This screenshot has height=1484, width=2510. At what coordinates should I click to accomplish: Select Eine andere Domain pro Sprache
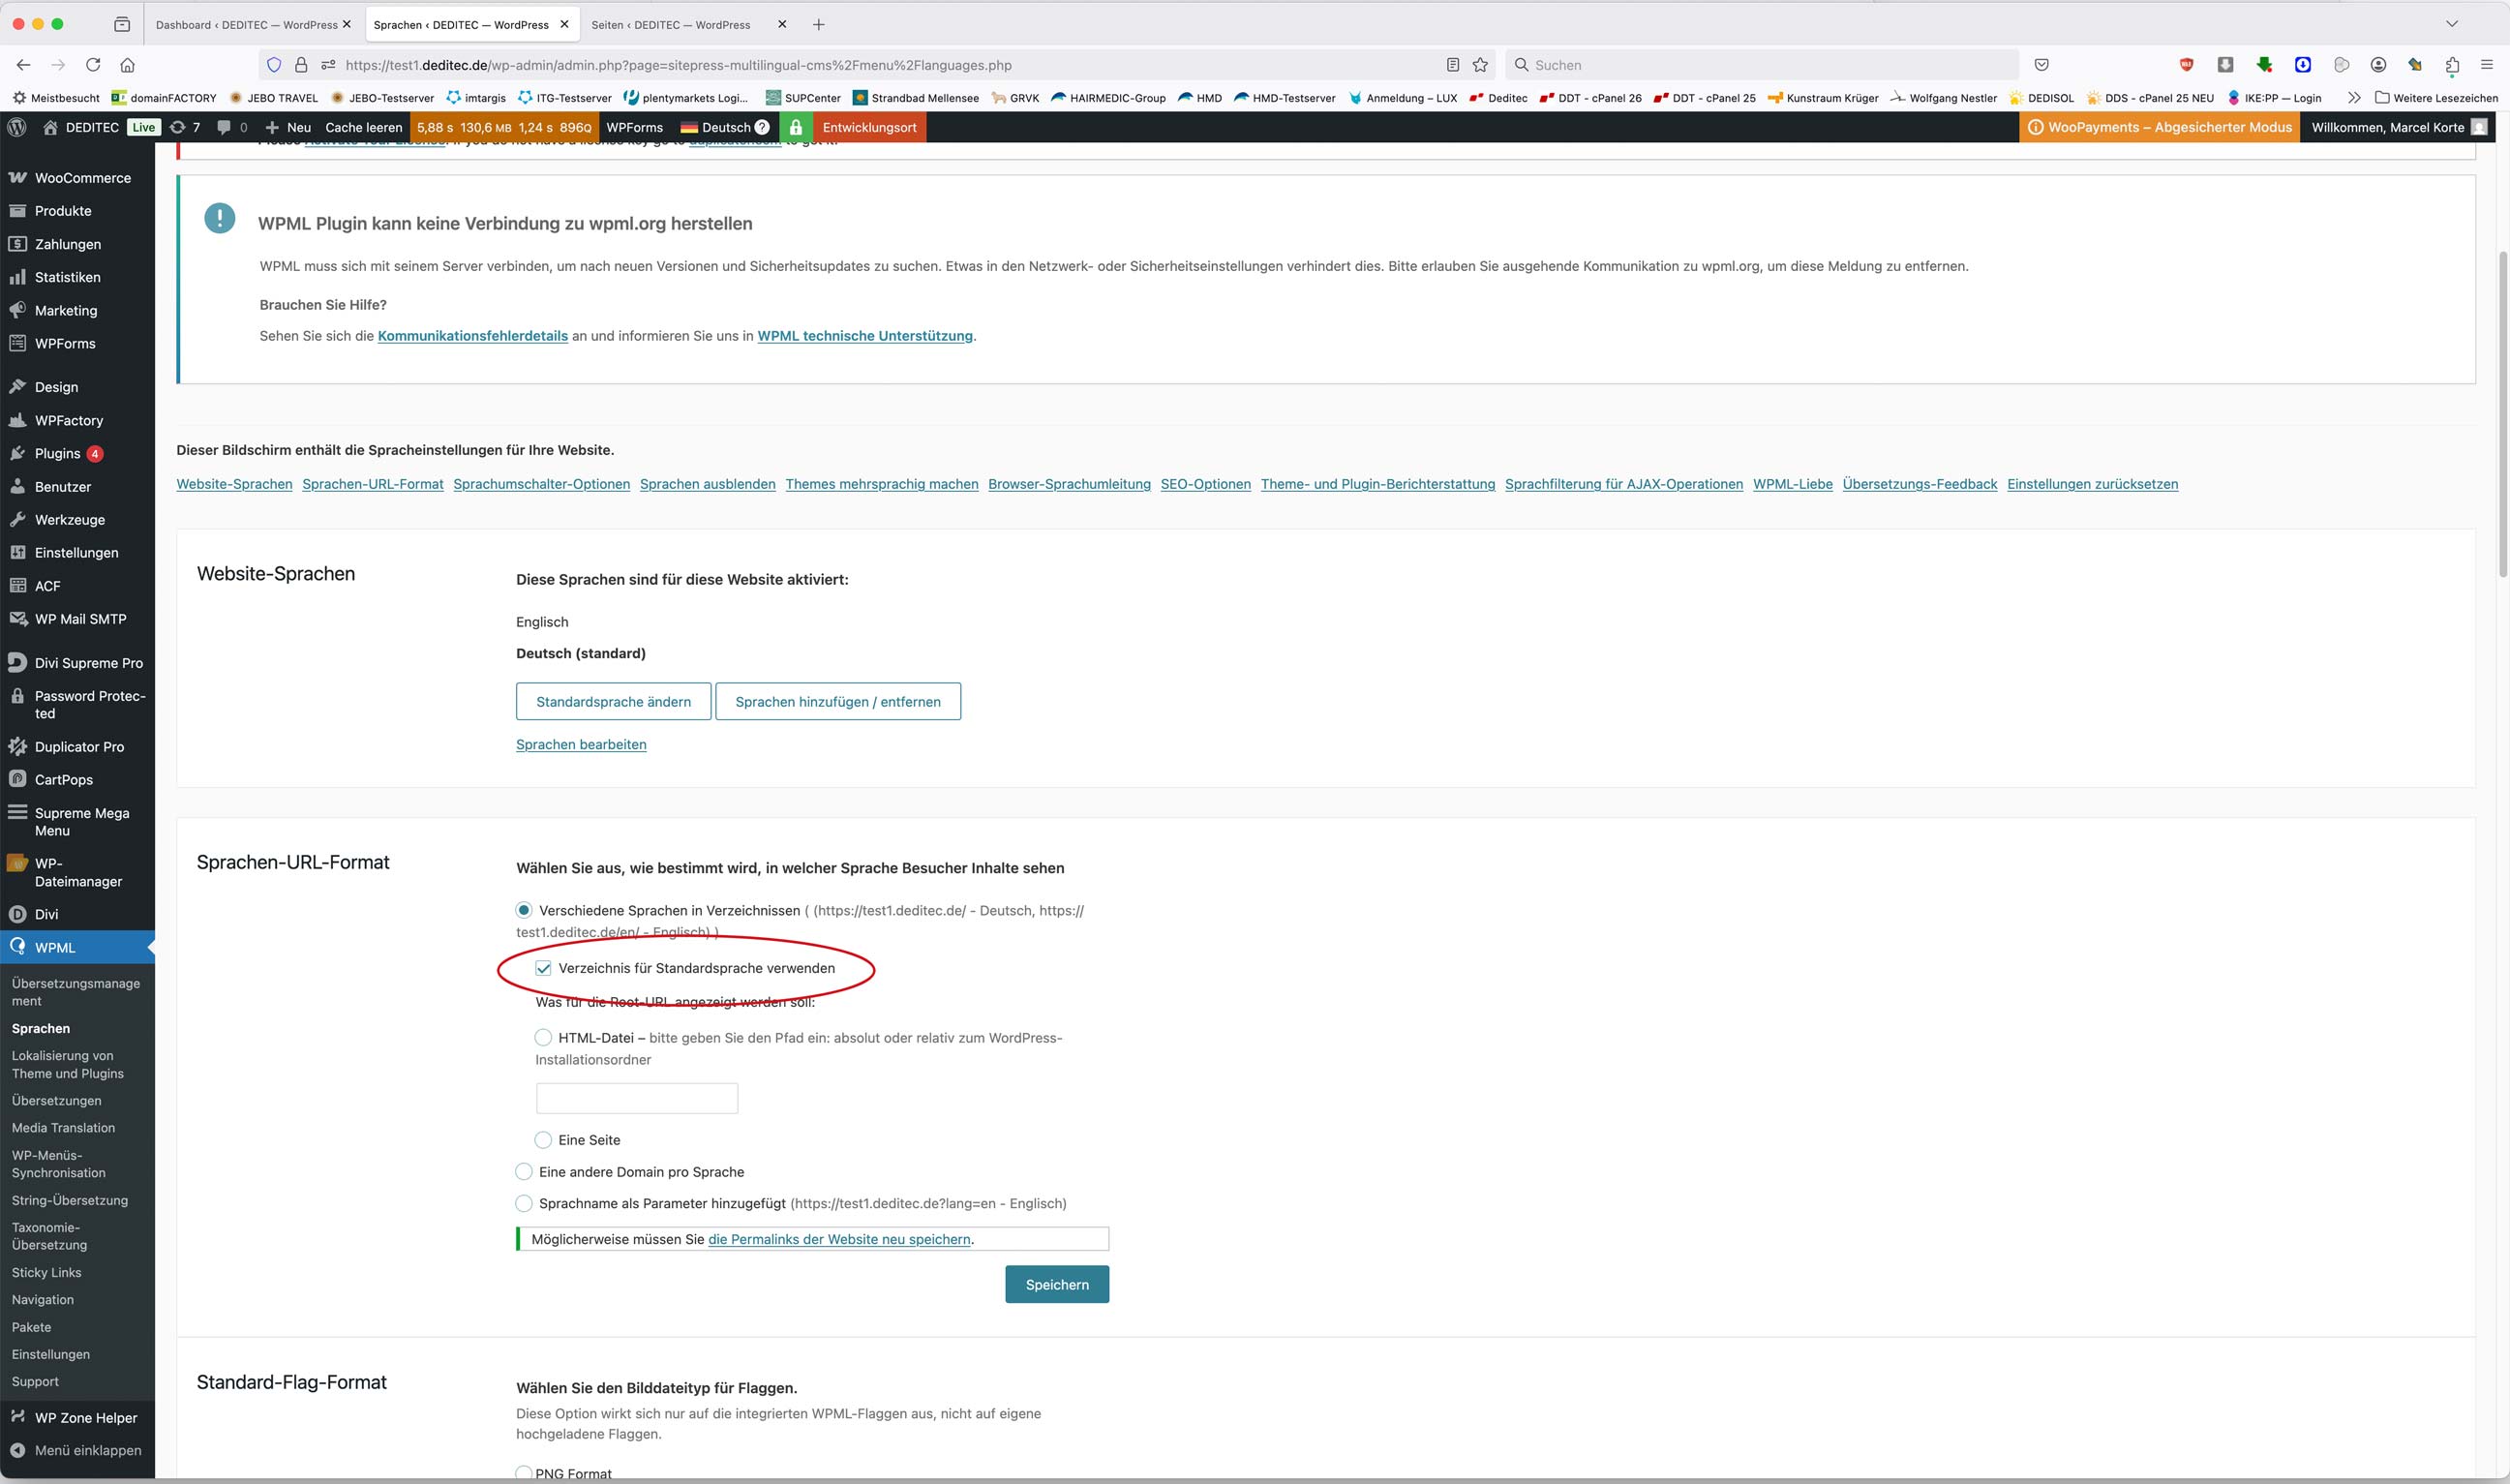point(524,1171)
